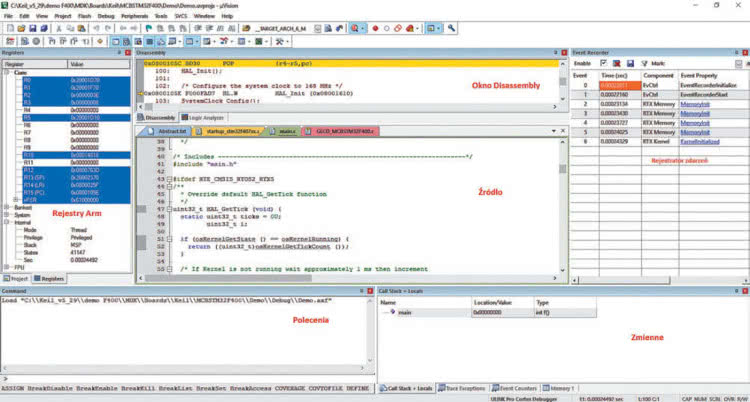Click the Open file toolbar icon

(19, 29)
